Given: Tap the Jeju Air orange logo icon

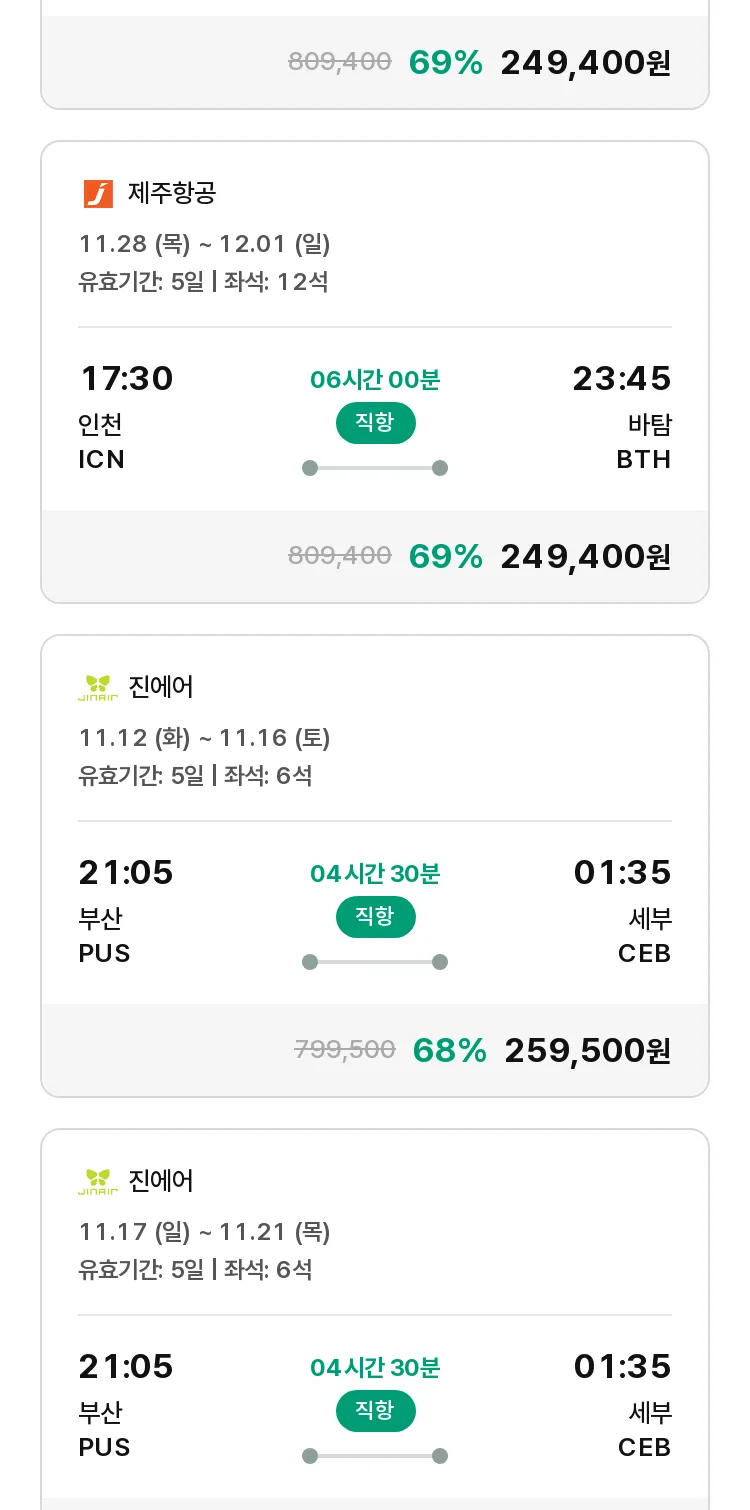Looking at the screenshot, I should (x=98, y=193).
